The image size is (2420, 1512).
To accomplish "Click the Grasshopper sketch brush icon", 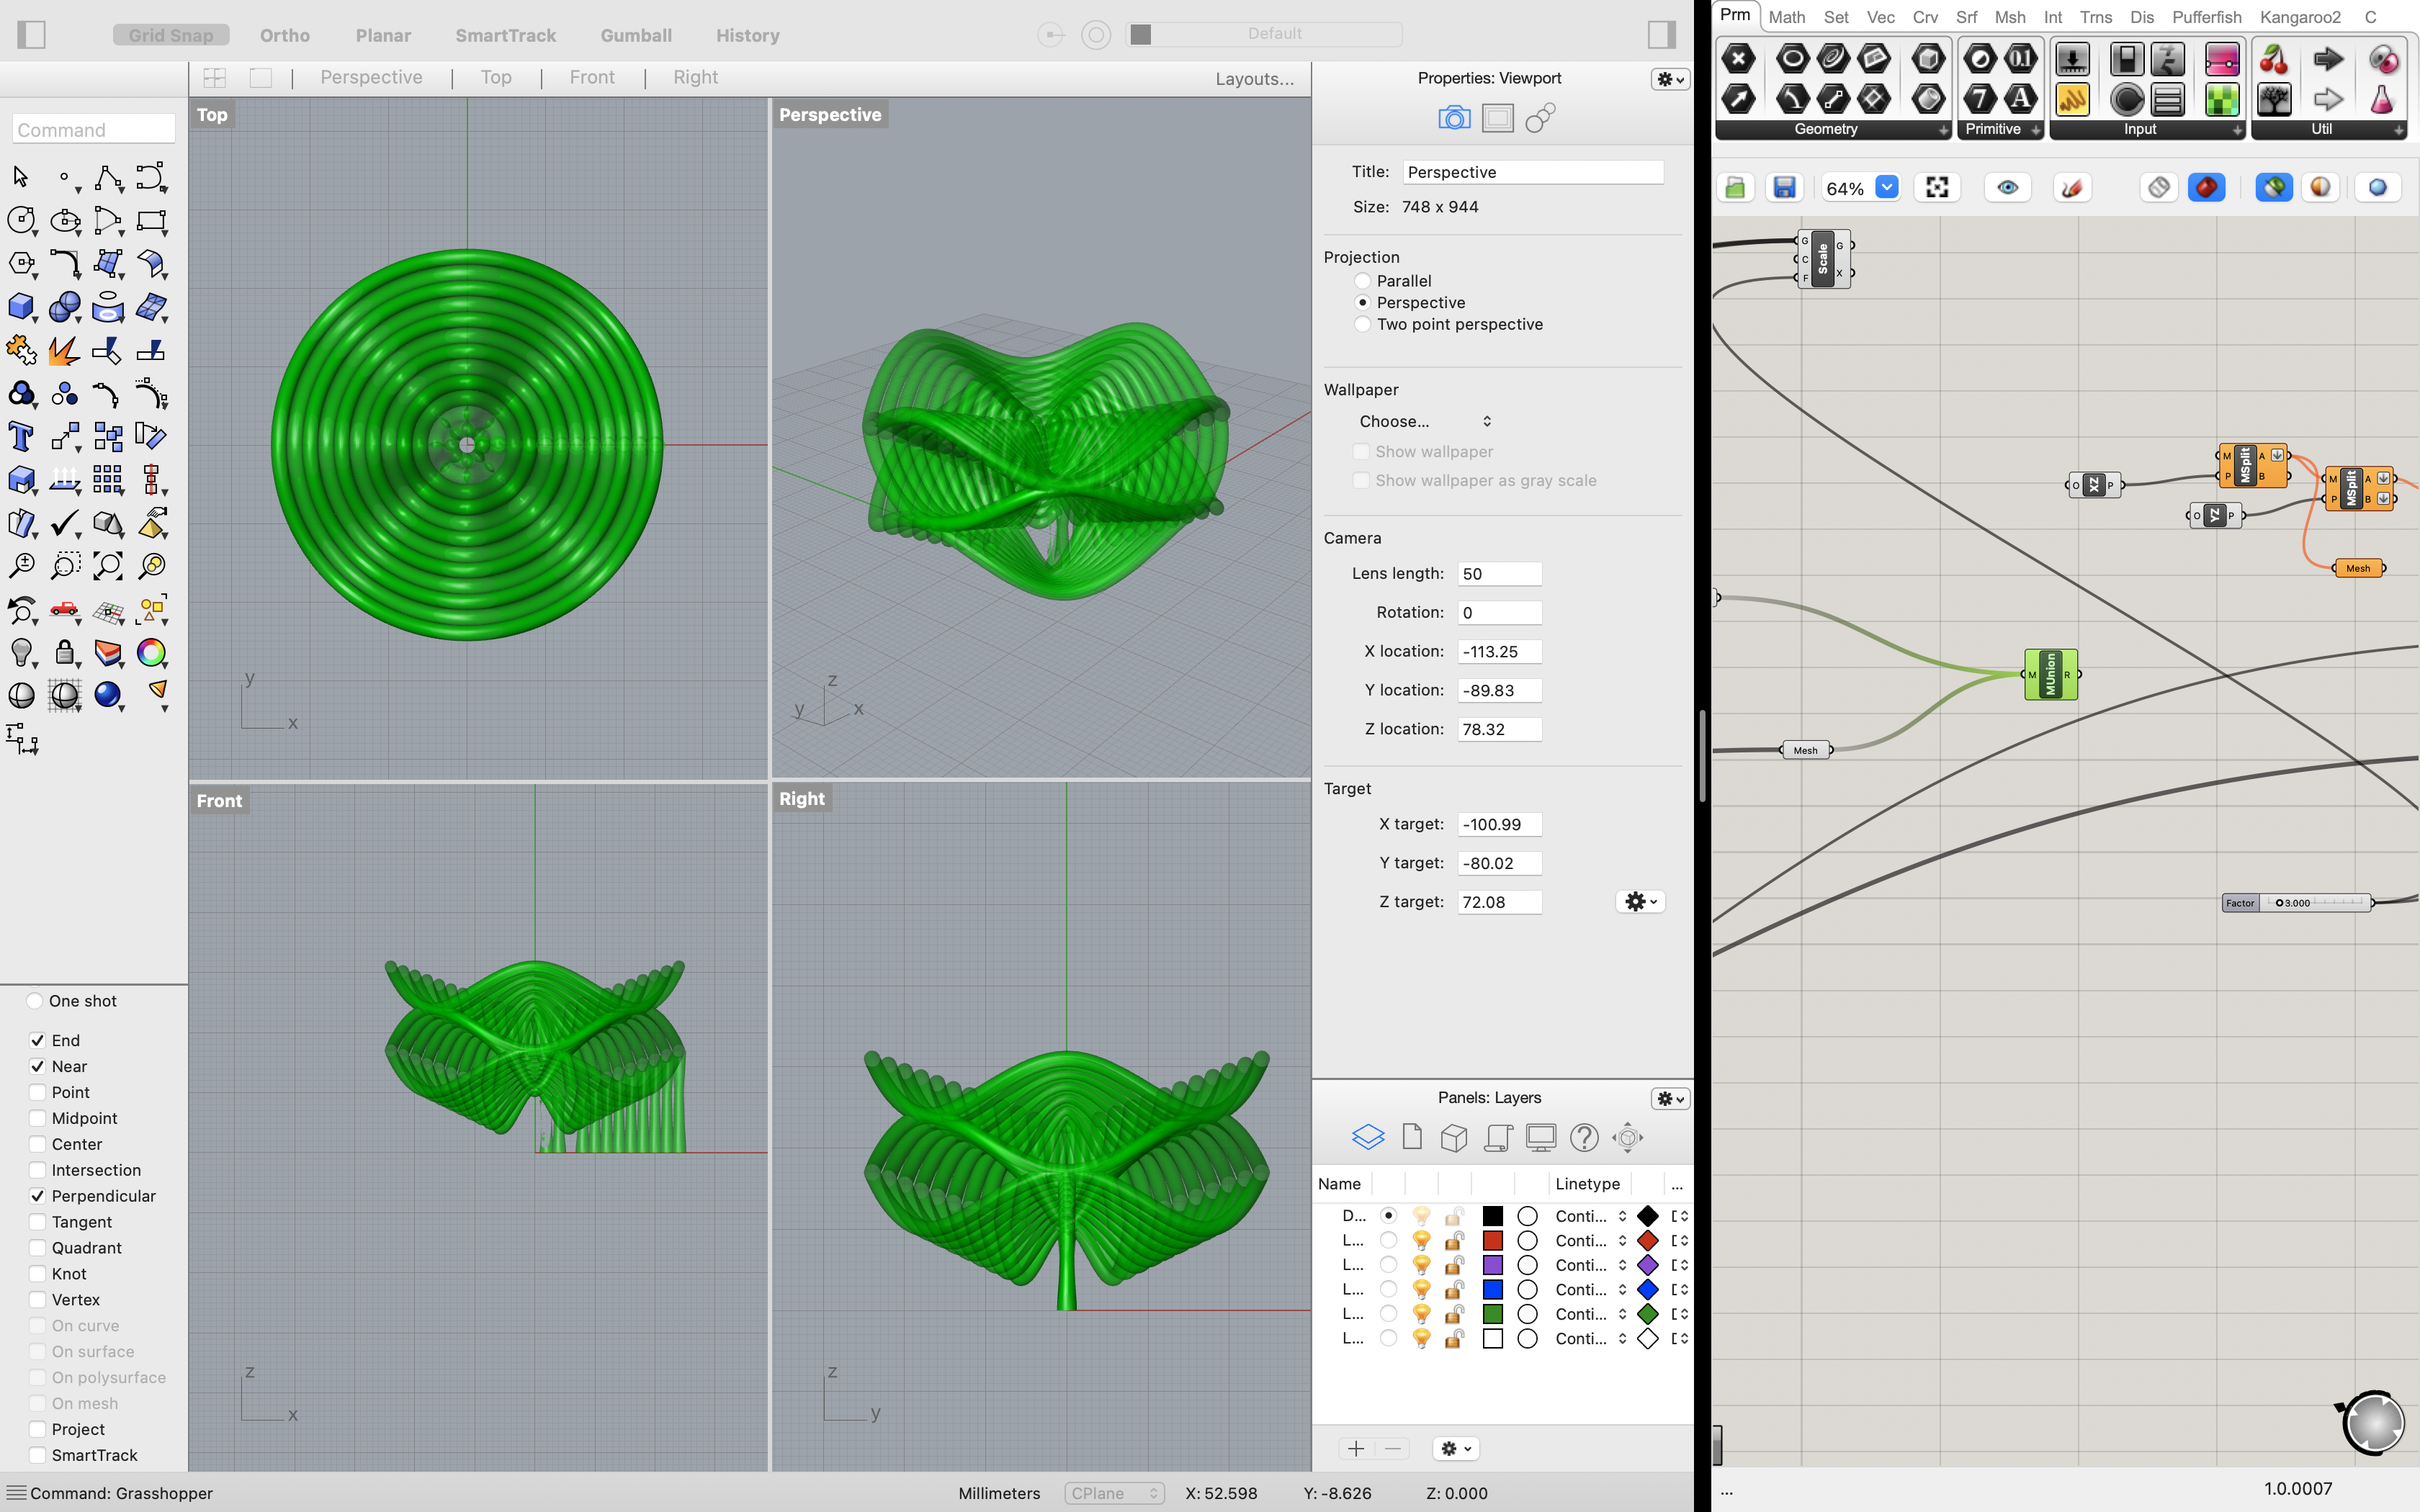I will click(2072, 188).
